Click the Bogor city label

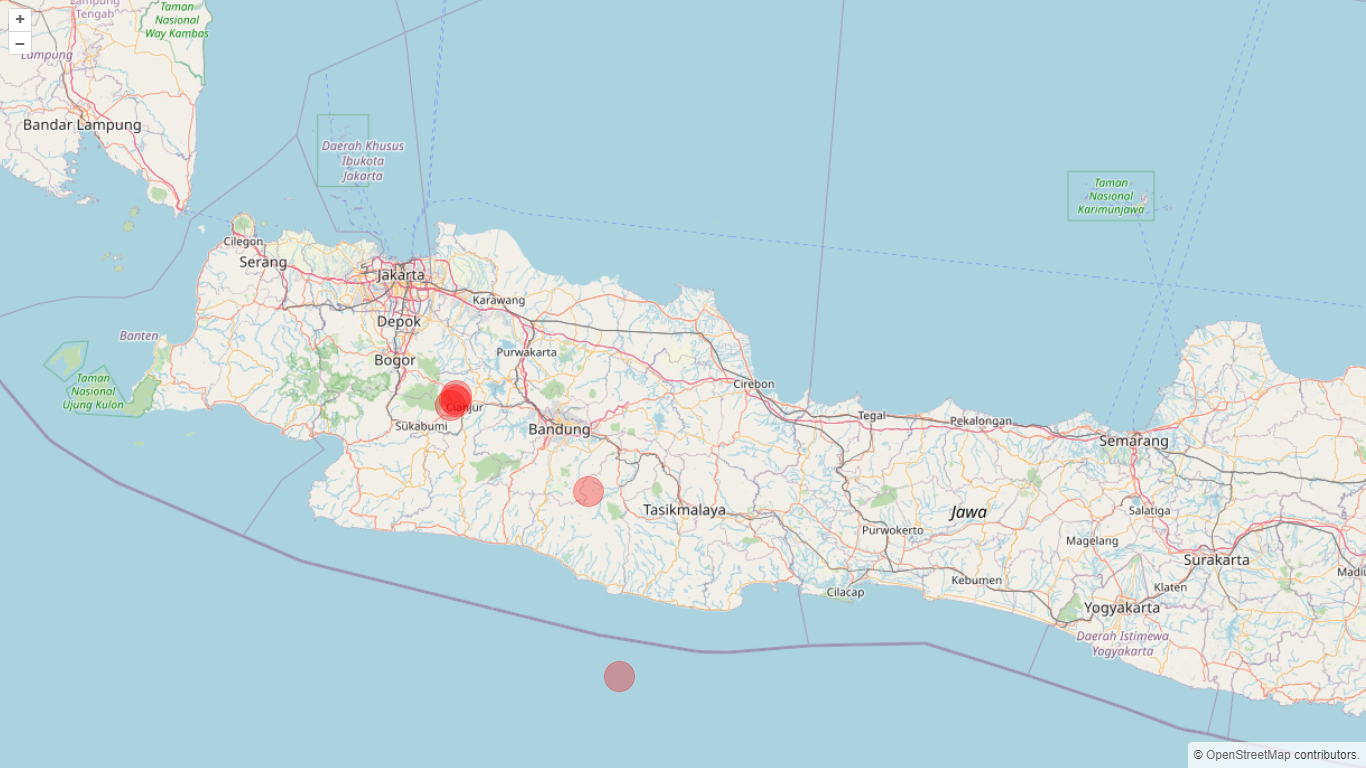pyautogui.click(x=395, y=360)
